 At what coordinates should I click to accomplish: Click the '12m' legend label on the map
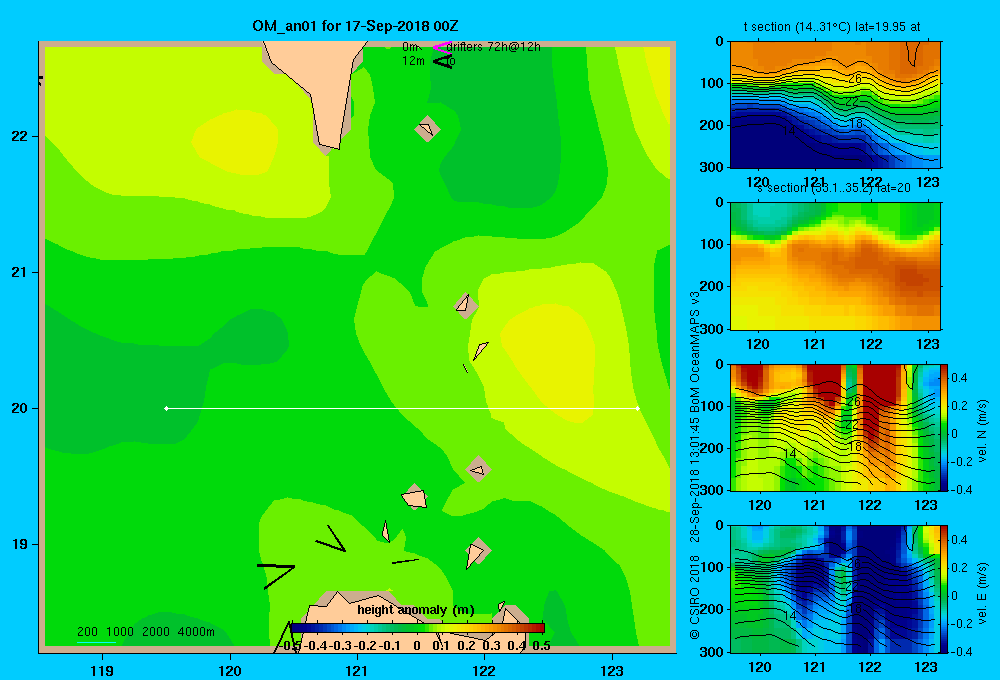413,61
